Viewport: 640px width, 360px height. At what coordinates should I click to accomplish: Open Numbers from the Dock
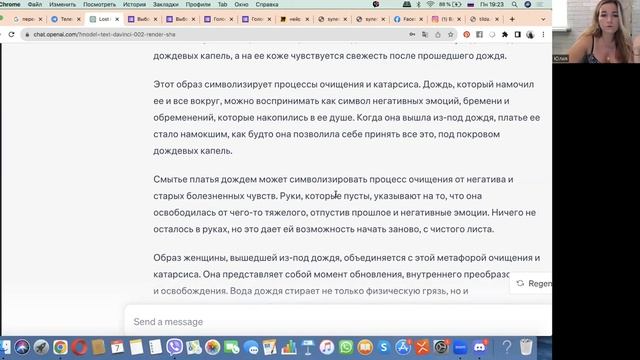click(289, 347)
